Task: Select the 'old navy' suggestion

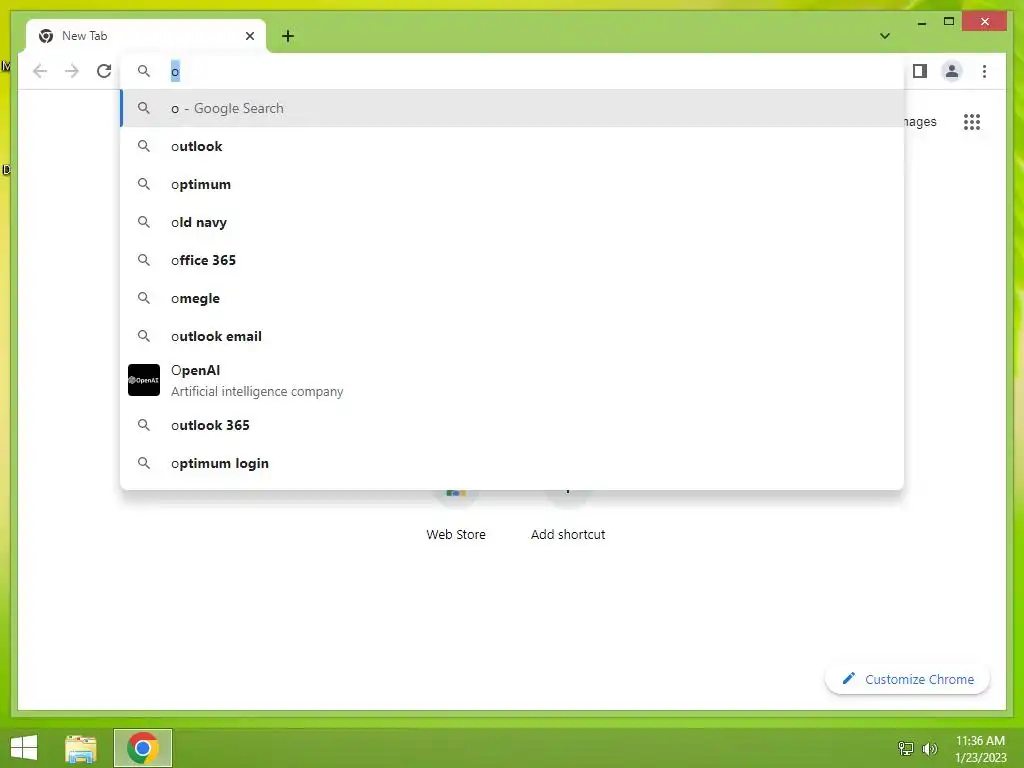Action: (513, 222)
